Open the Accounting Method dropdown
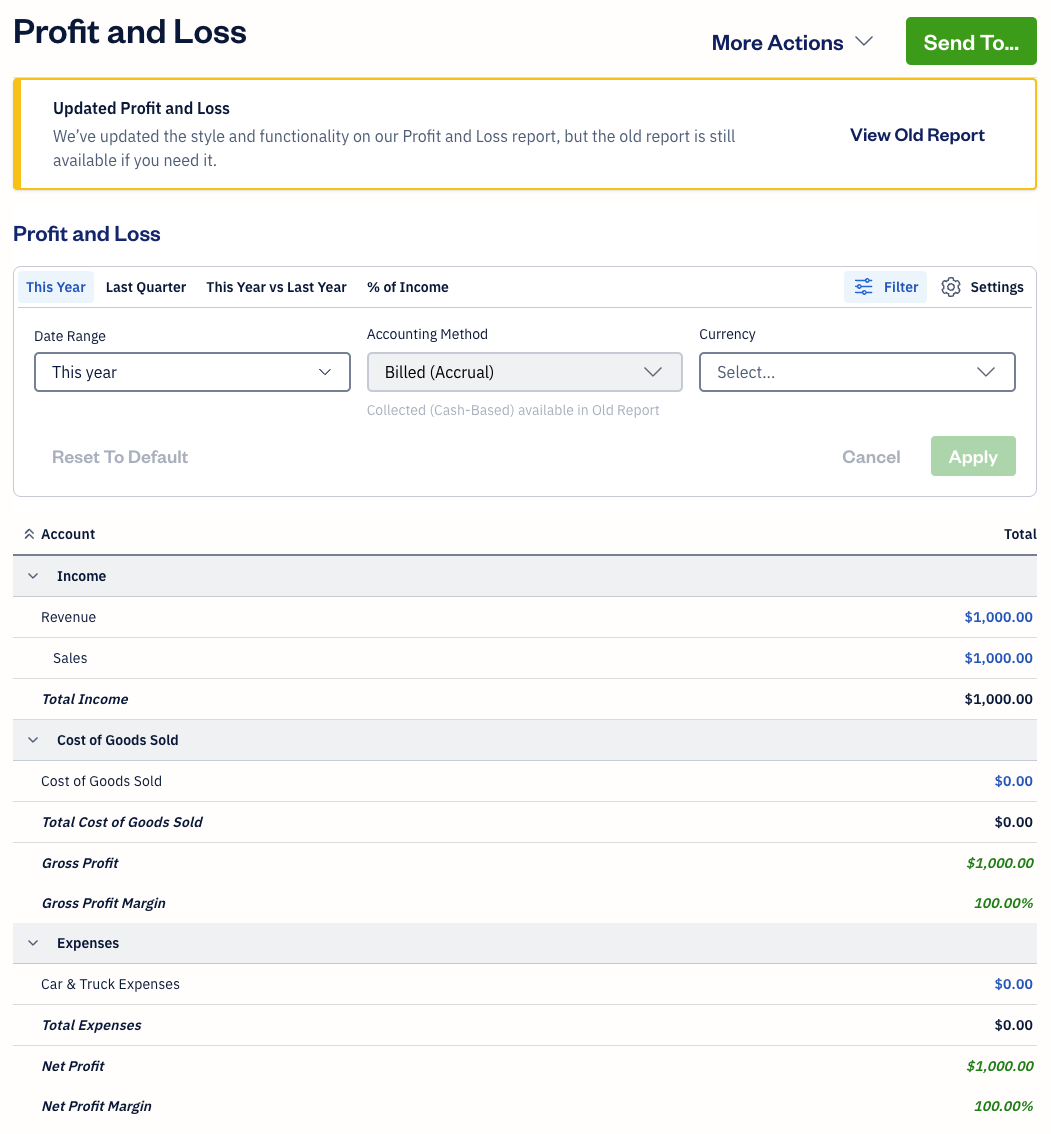Viewport: 1051px width, 1134px height. 524,372
